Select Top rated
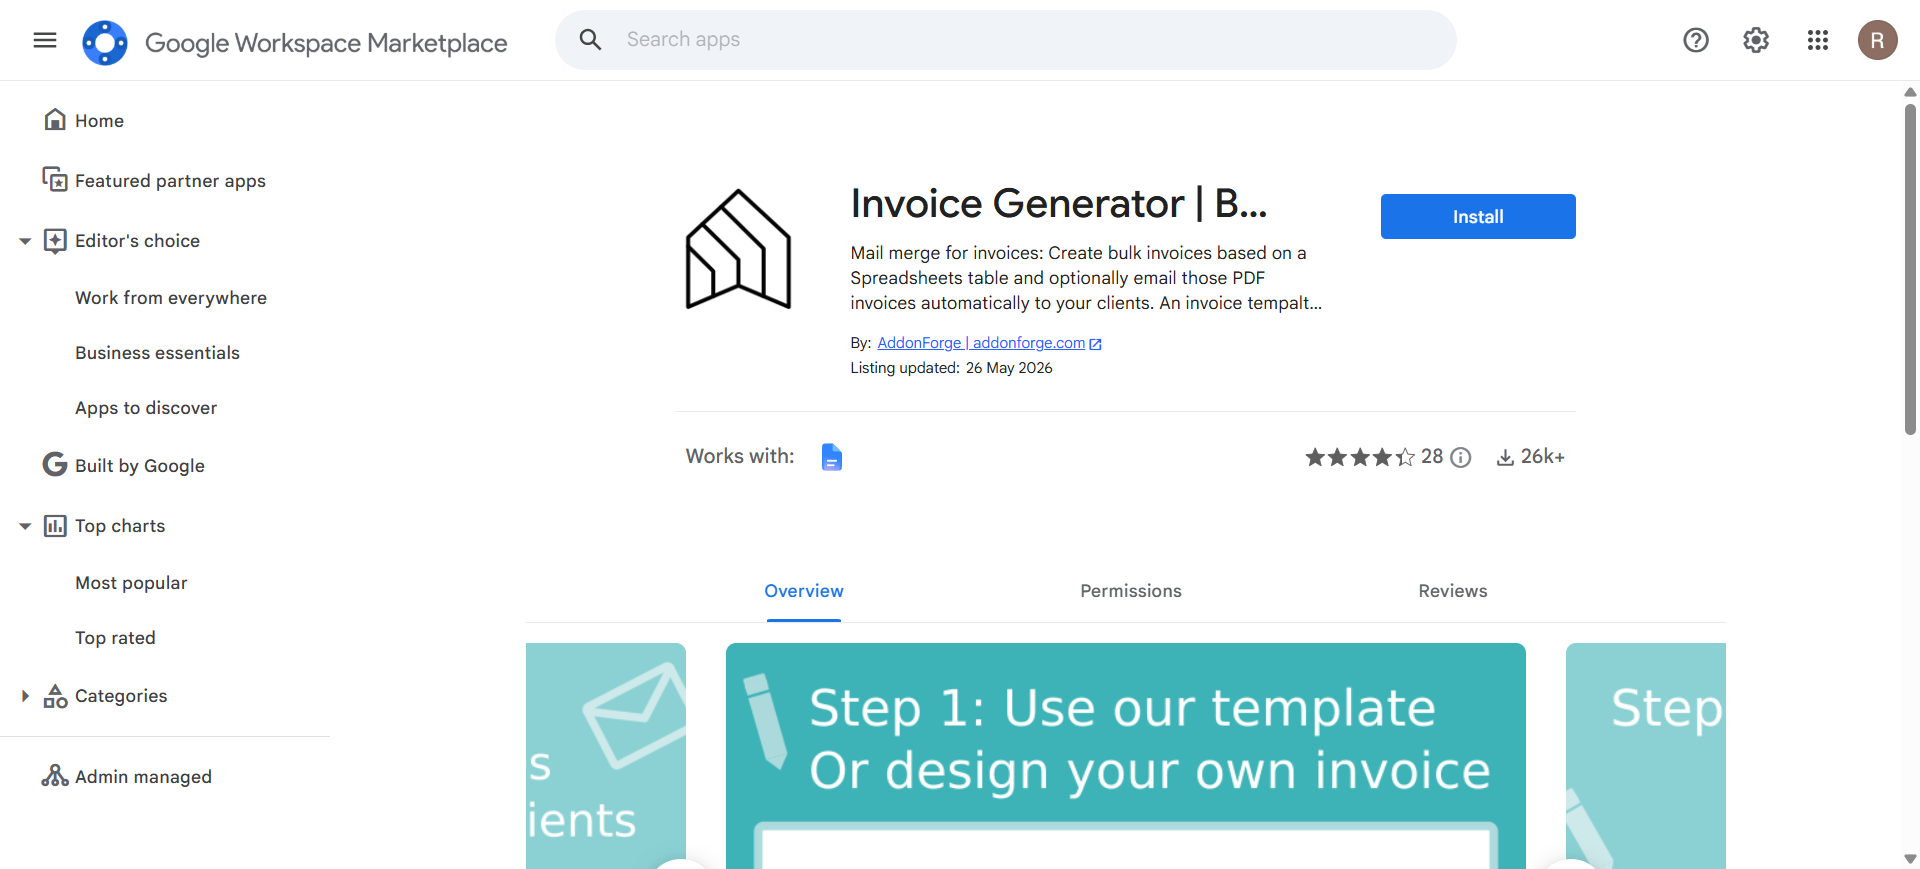This screenshot has width=1920, height=869. [115, 638]
